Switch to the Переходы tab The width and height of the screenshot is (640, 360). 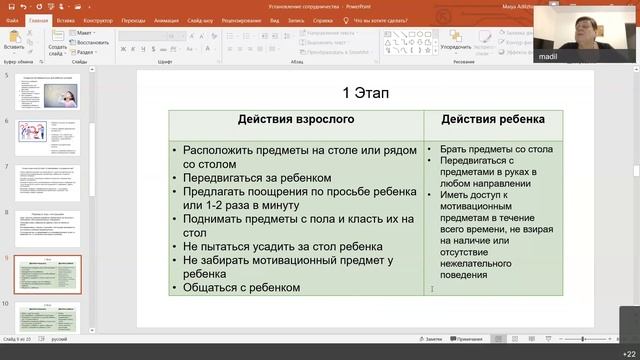pyautogui.click(x=133, y=20)
